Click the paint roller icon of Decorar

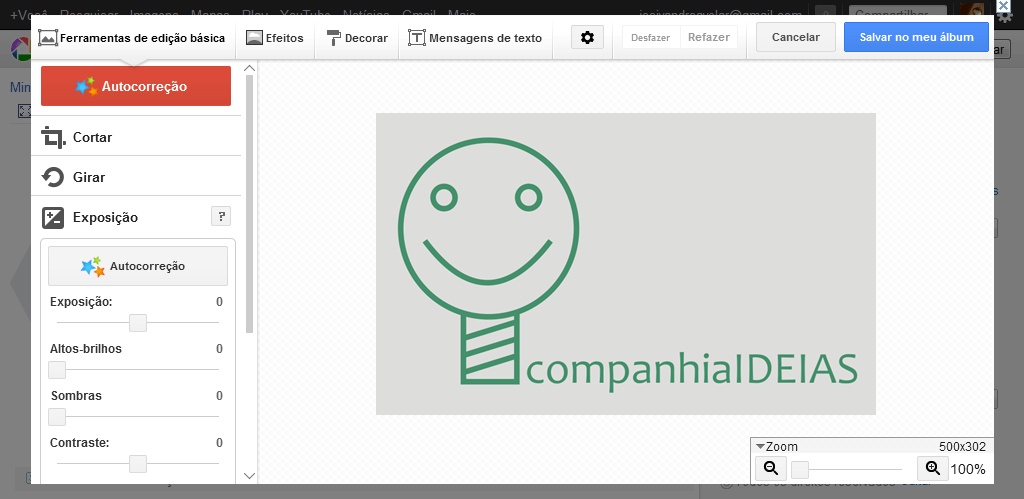point(334,38)
